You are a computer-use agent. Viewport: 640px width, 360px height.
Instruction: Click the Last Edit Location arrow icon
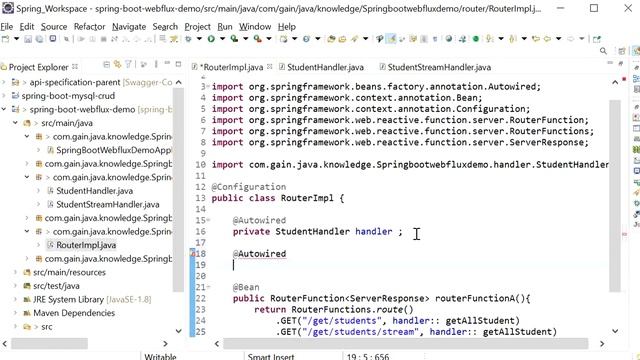tap(536, 39)
